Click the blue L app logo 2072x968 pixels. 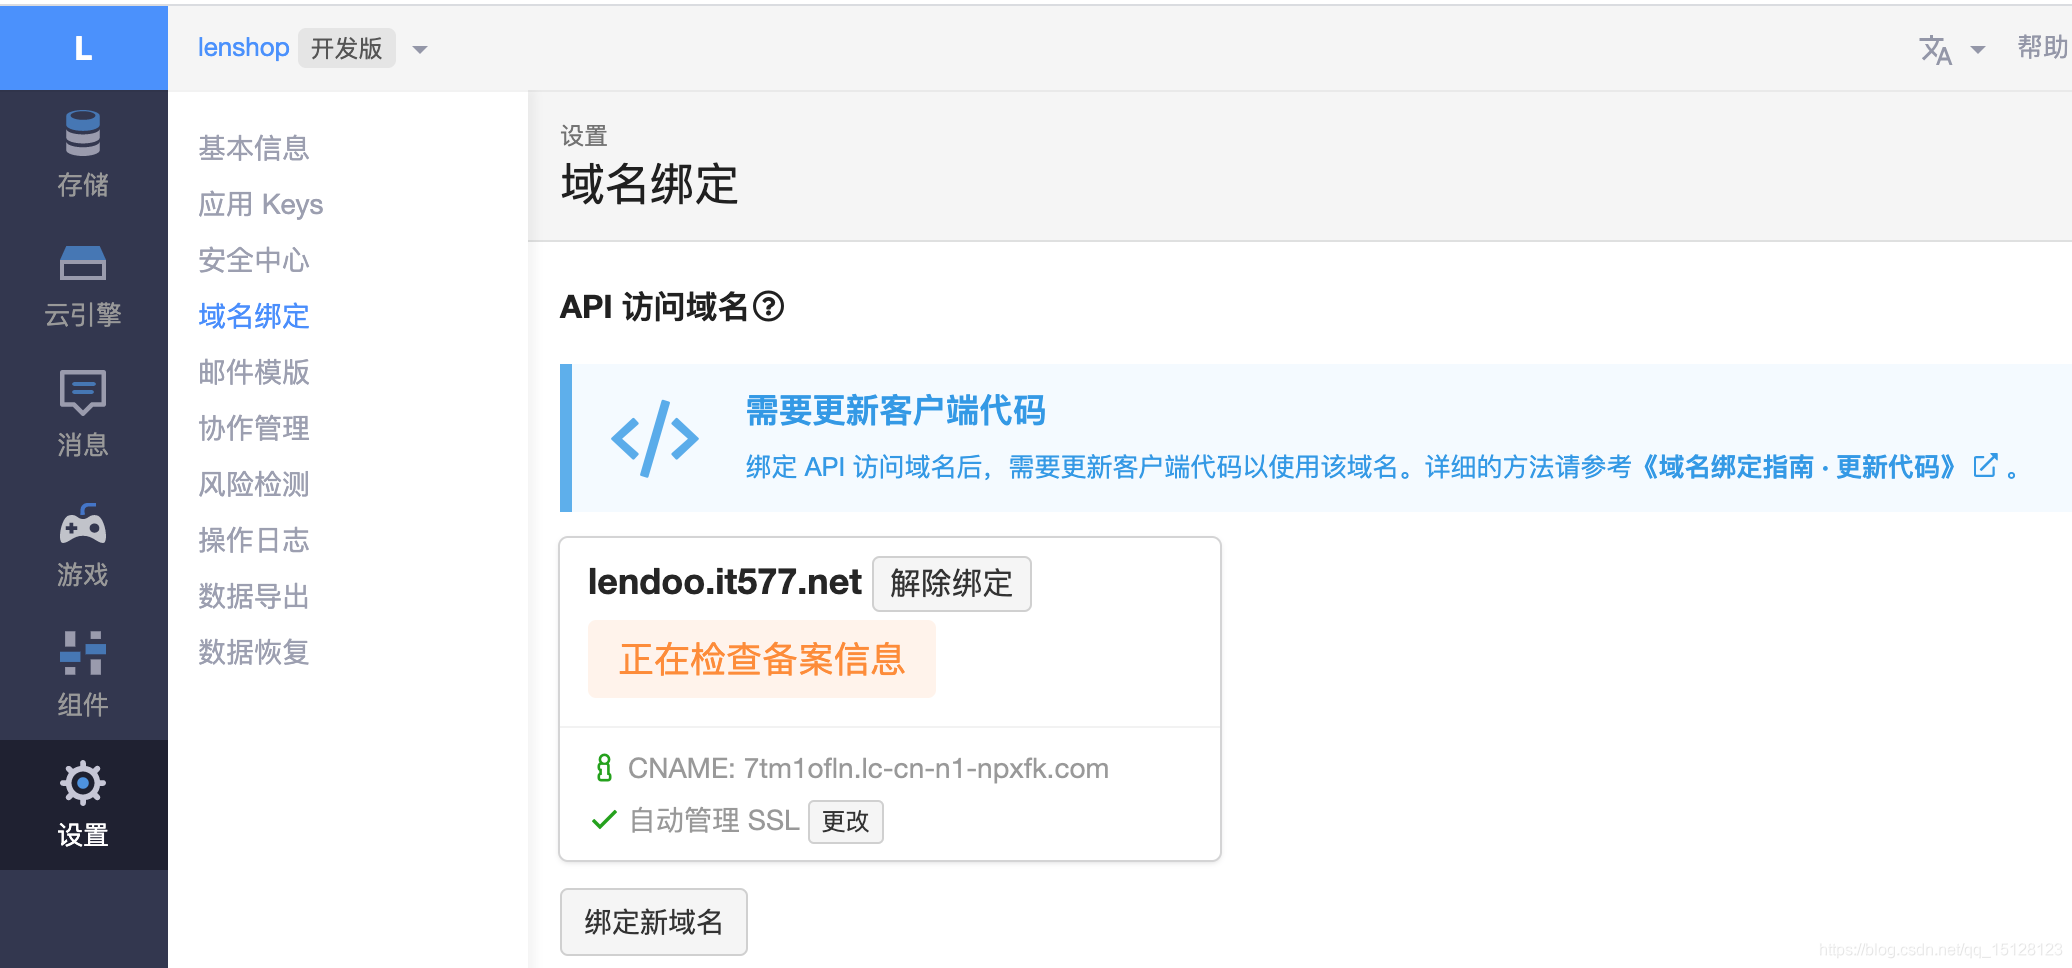(84, 48)
